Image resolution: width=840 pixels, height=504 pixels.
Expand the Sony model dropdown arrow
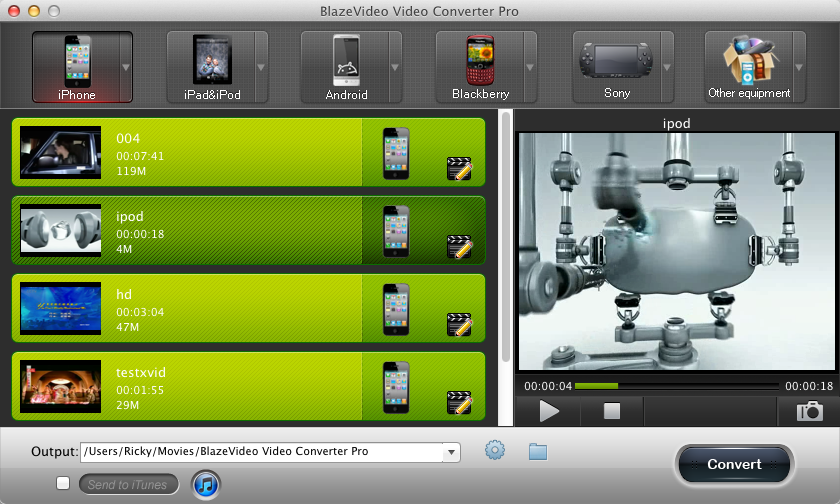pos(667,67)
